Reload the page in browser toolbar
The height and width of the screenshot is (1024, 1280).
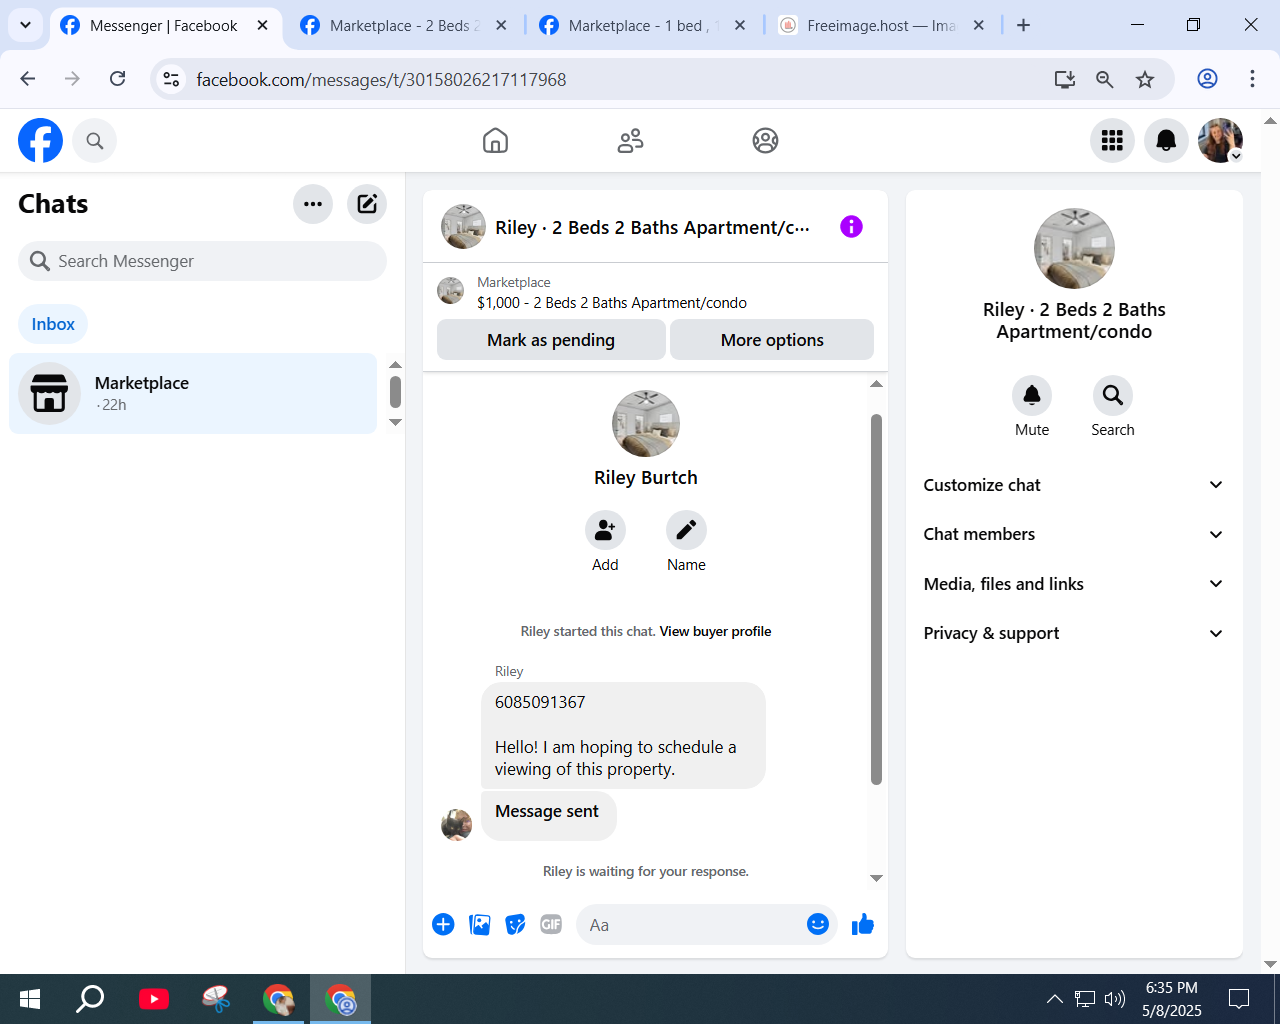point(118,79)
